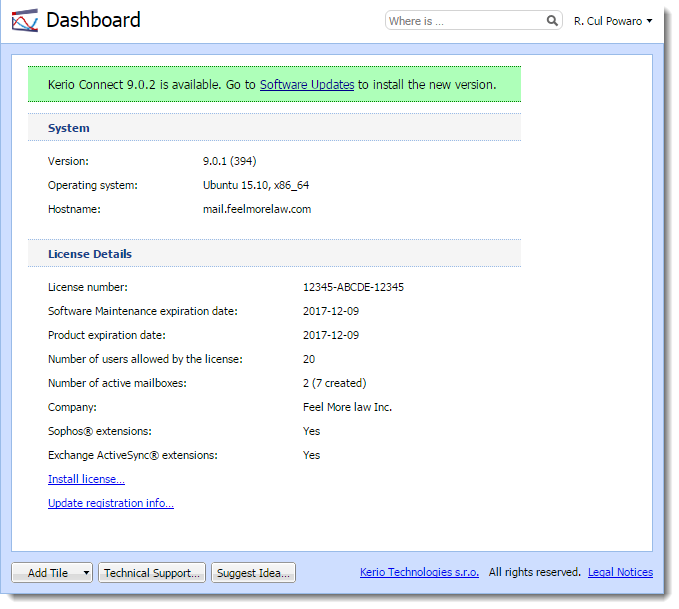
Task: Expand the Add Tile dropdown arrow
Action: coord(86,573)
